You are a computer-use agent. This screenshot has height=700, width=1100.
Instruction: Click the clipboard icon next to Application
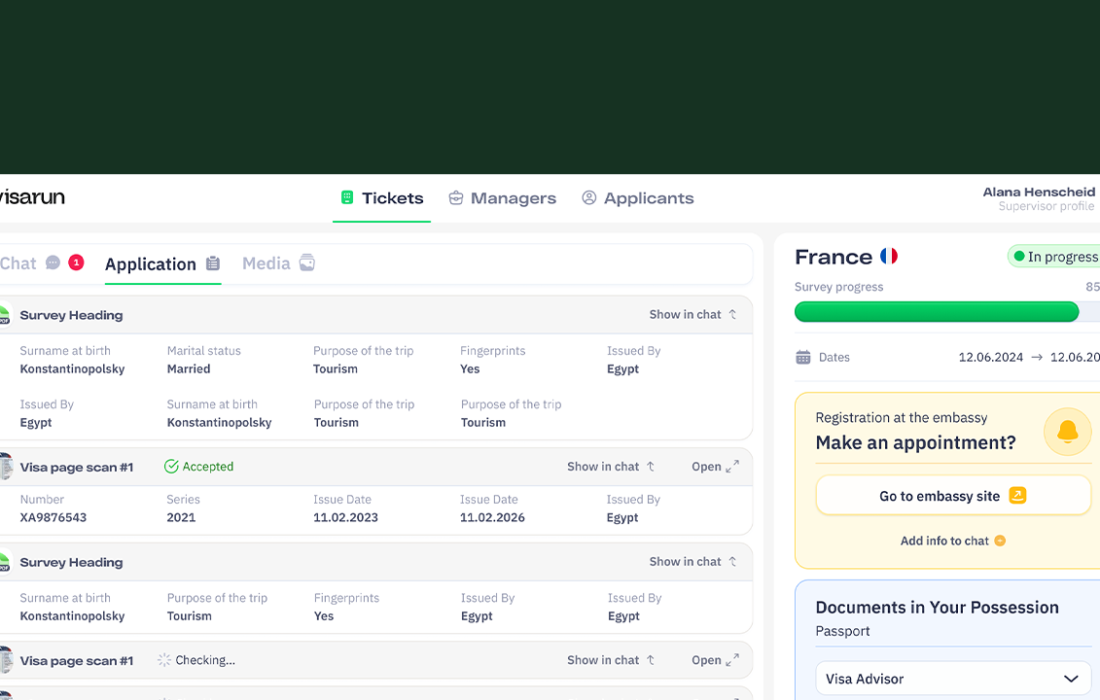[213, 264]
